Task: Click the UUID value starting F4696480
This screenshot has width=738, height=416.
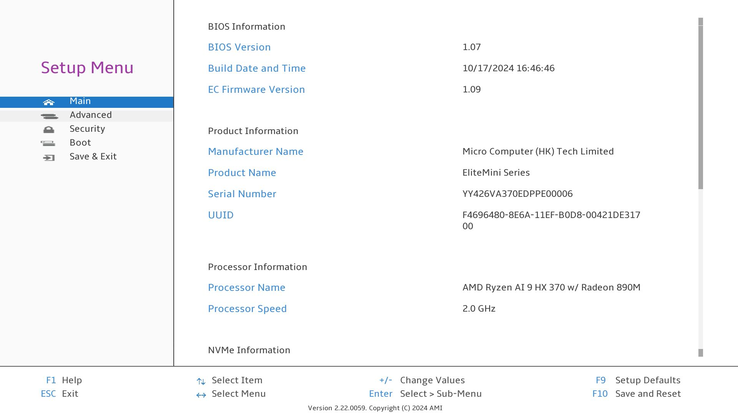Action: click(551, 220)
